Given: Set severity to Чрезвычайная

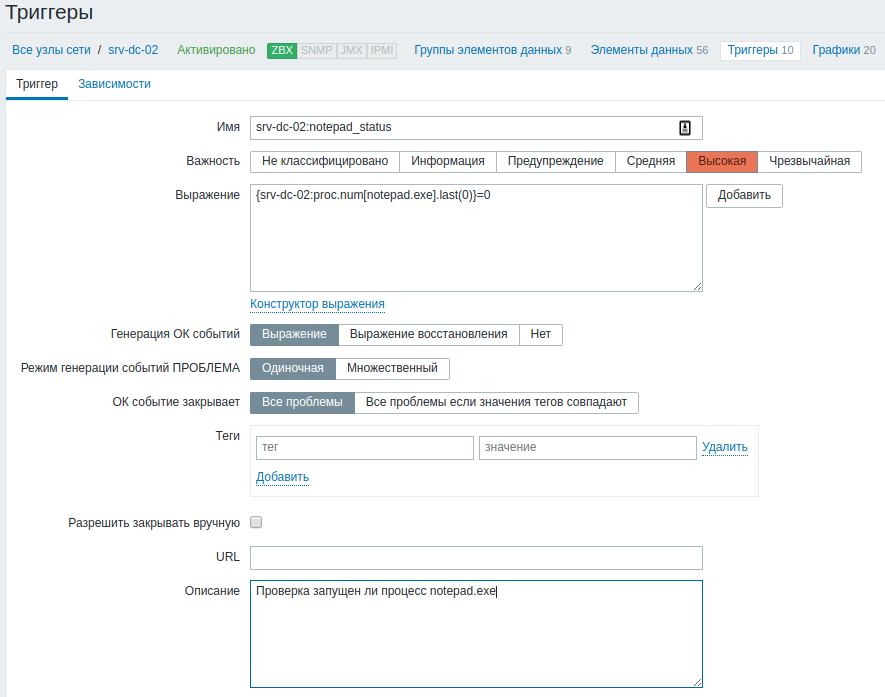Looking at the screenshot, I should tap(809, 161).
